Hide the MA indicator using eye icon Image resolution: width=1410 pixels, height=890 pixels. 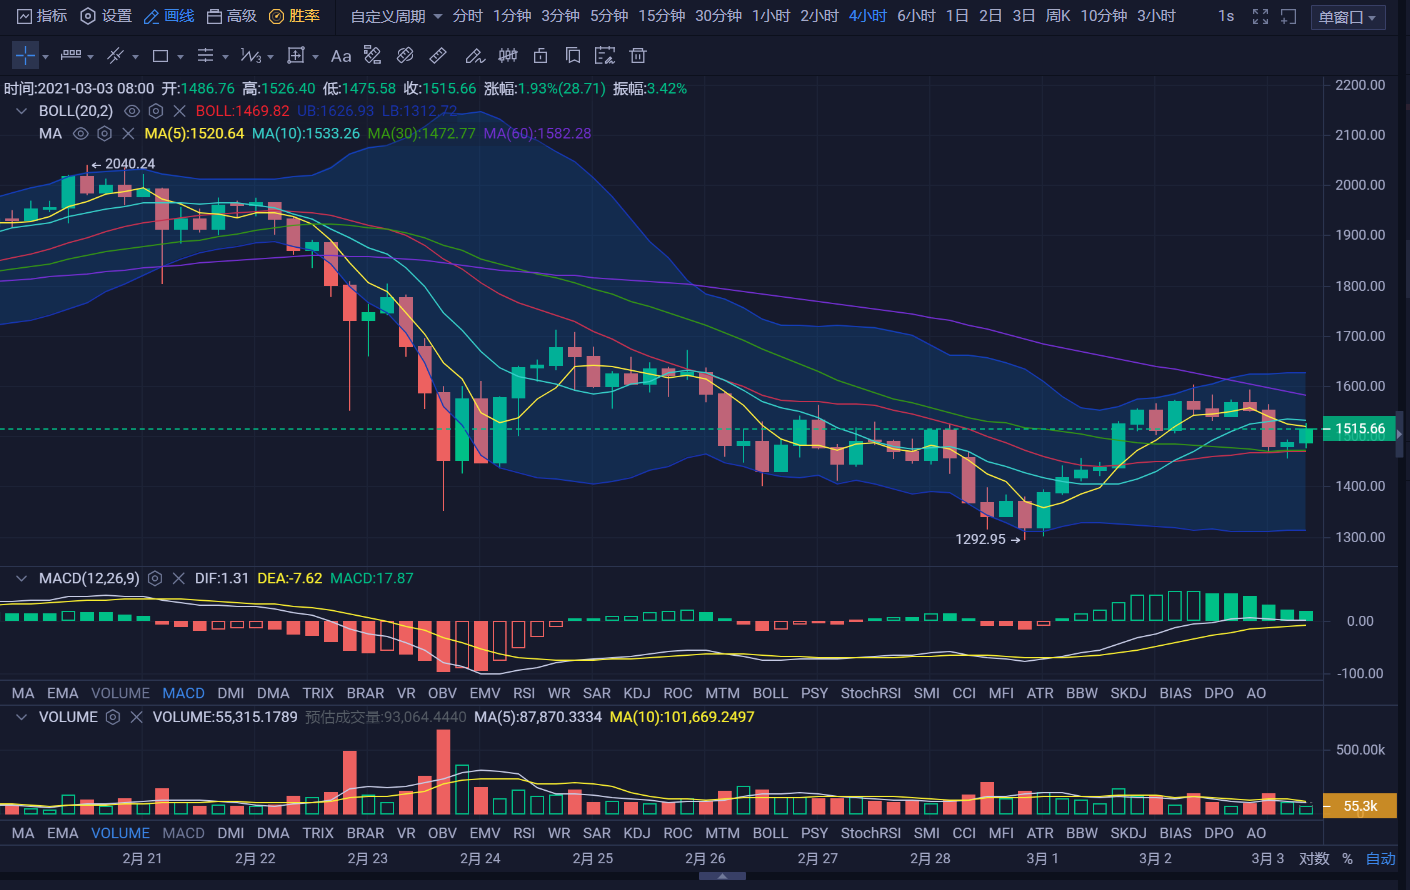(x=81, y=133)
